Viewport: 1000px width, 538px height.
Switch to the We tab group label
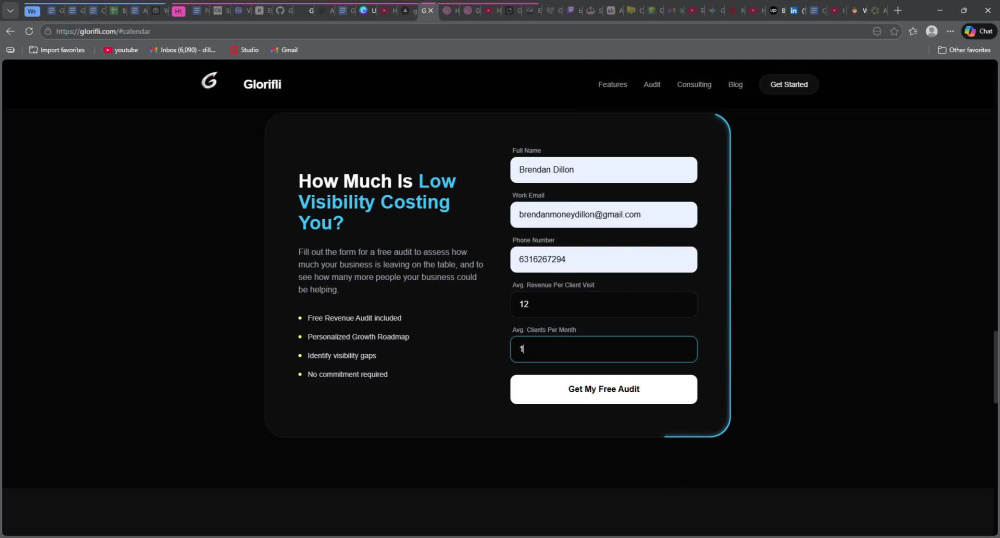[x=32, y=11]
